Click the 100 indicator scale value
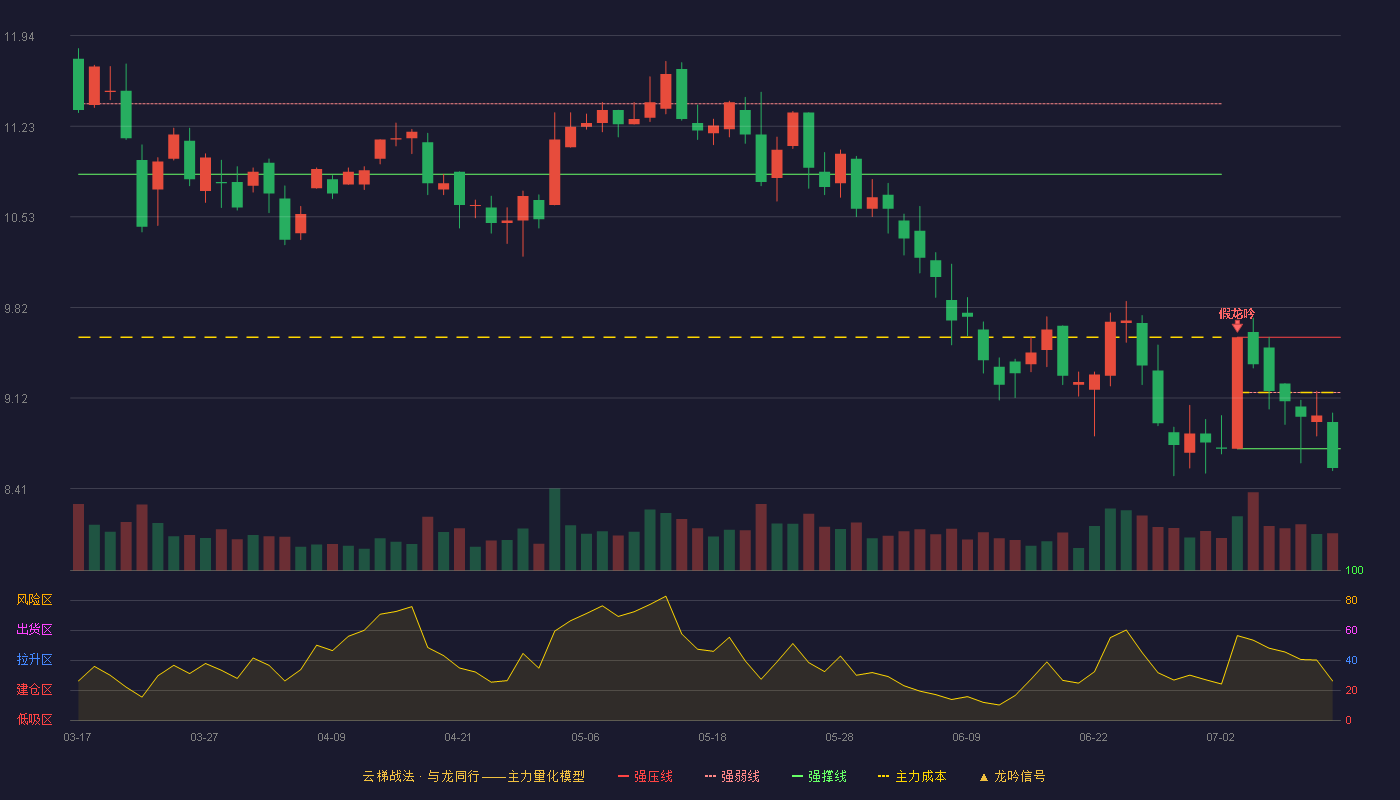Screen dimensions: 1400x800 pos(1354,571)
